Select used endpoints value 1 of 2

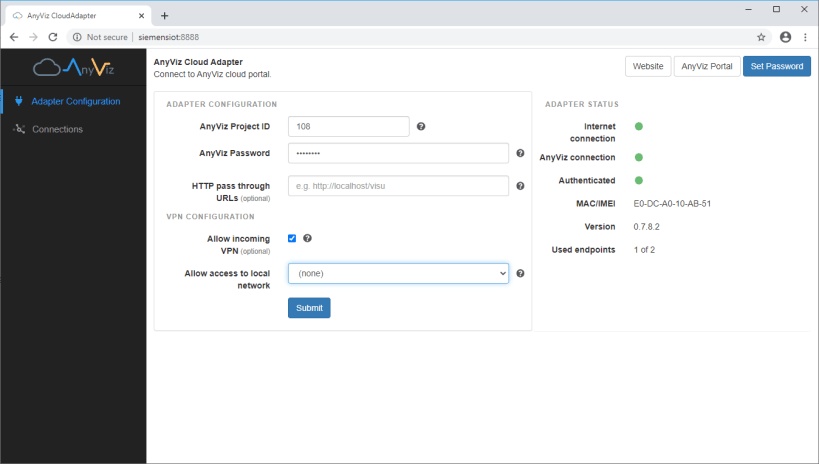pos(645,250)
